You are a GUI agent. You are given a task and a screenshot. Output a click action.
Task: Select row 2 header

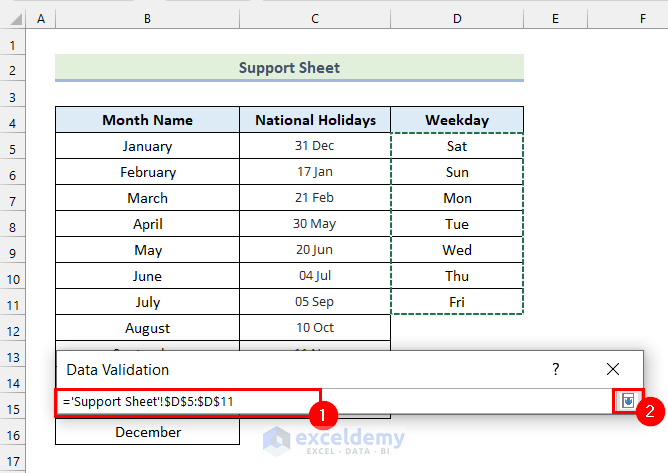13,70
